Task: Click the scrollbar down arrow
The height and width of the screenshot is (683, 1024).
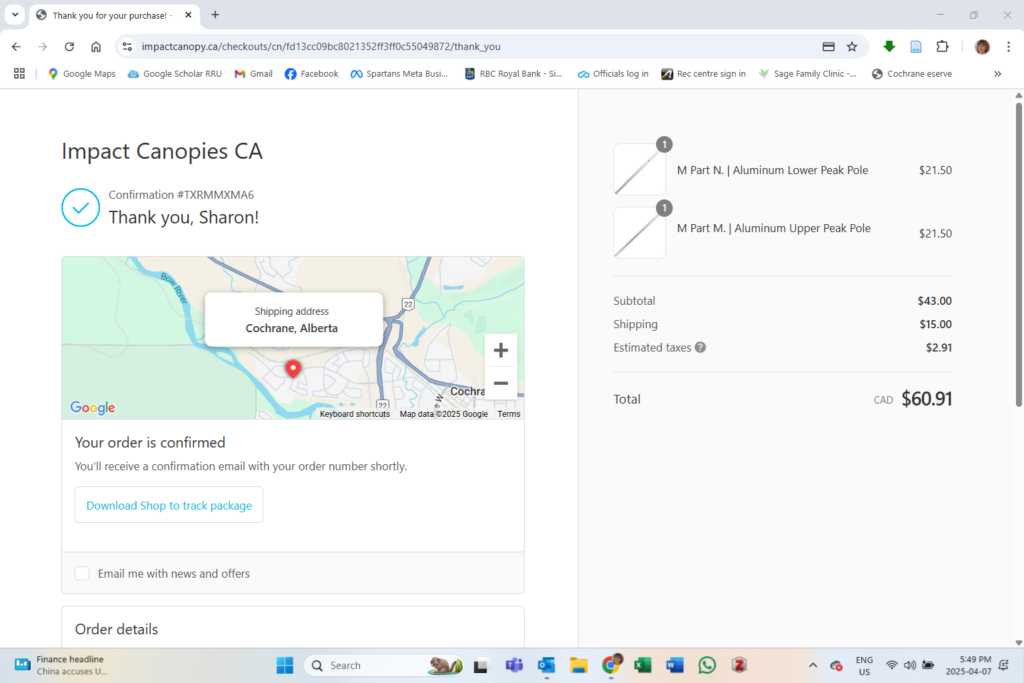Action: click(x=1018, y=643)
